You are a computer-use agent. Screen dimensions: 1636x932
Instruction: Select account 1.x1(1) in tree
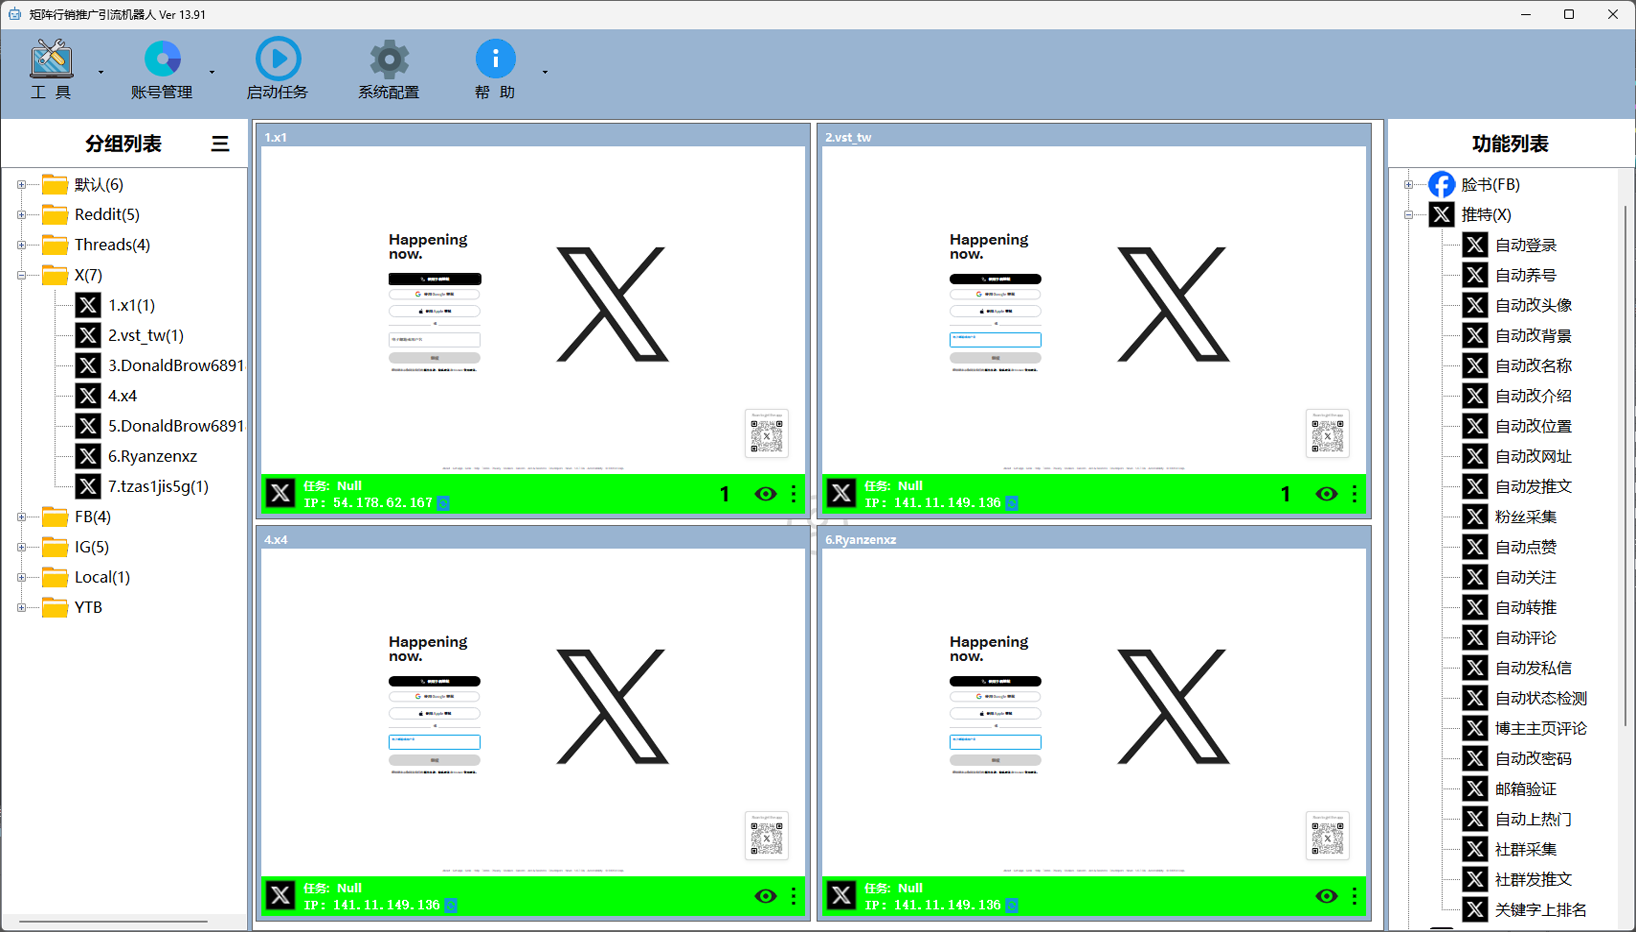point(131,305)
